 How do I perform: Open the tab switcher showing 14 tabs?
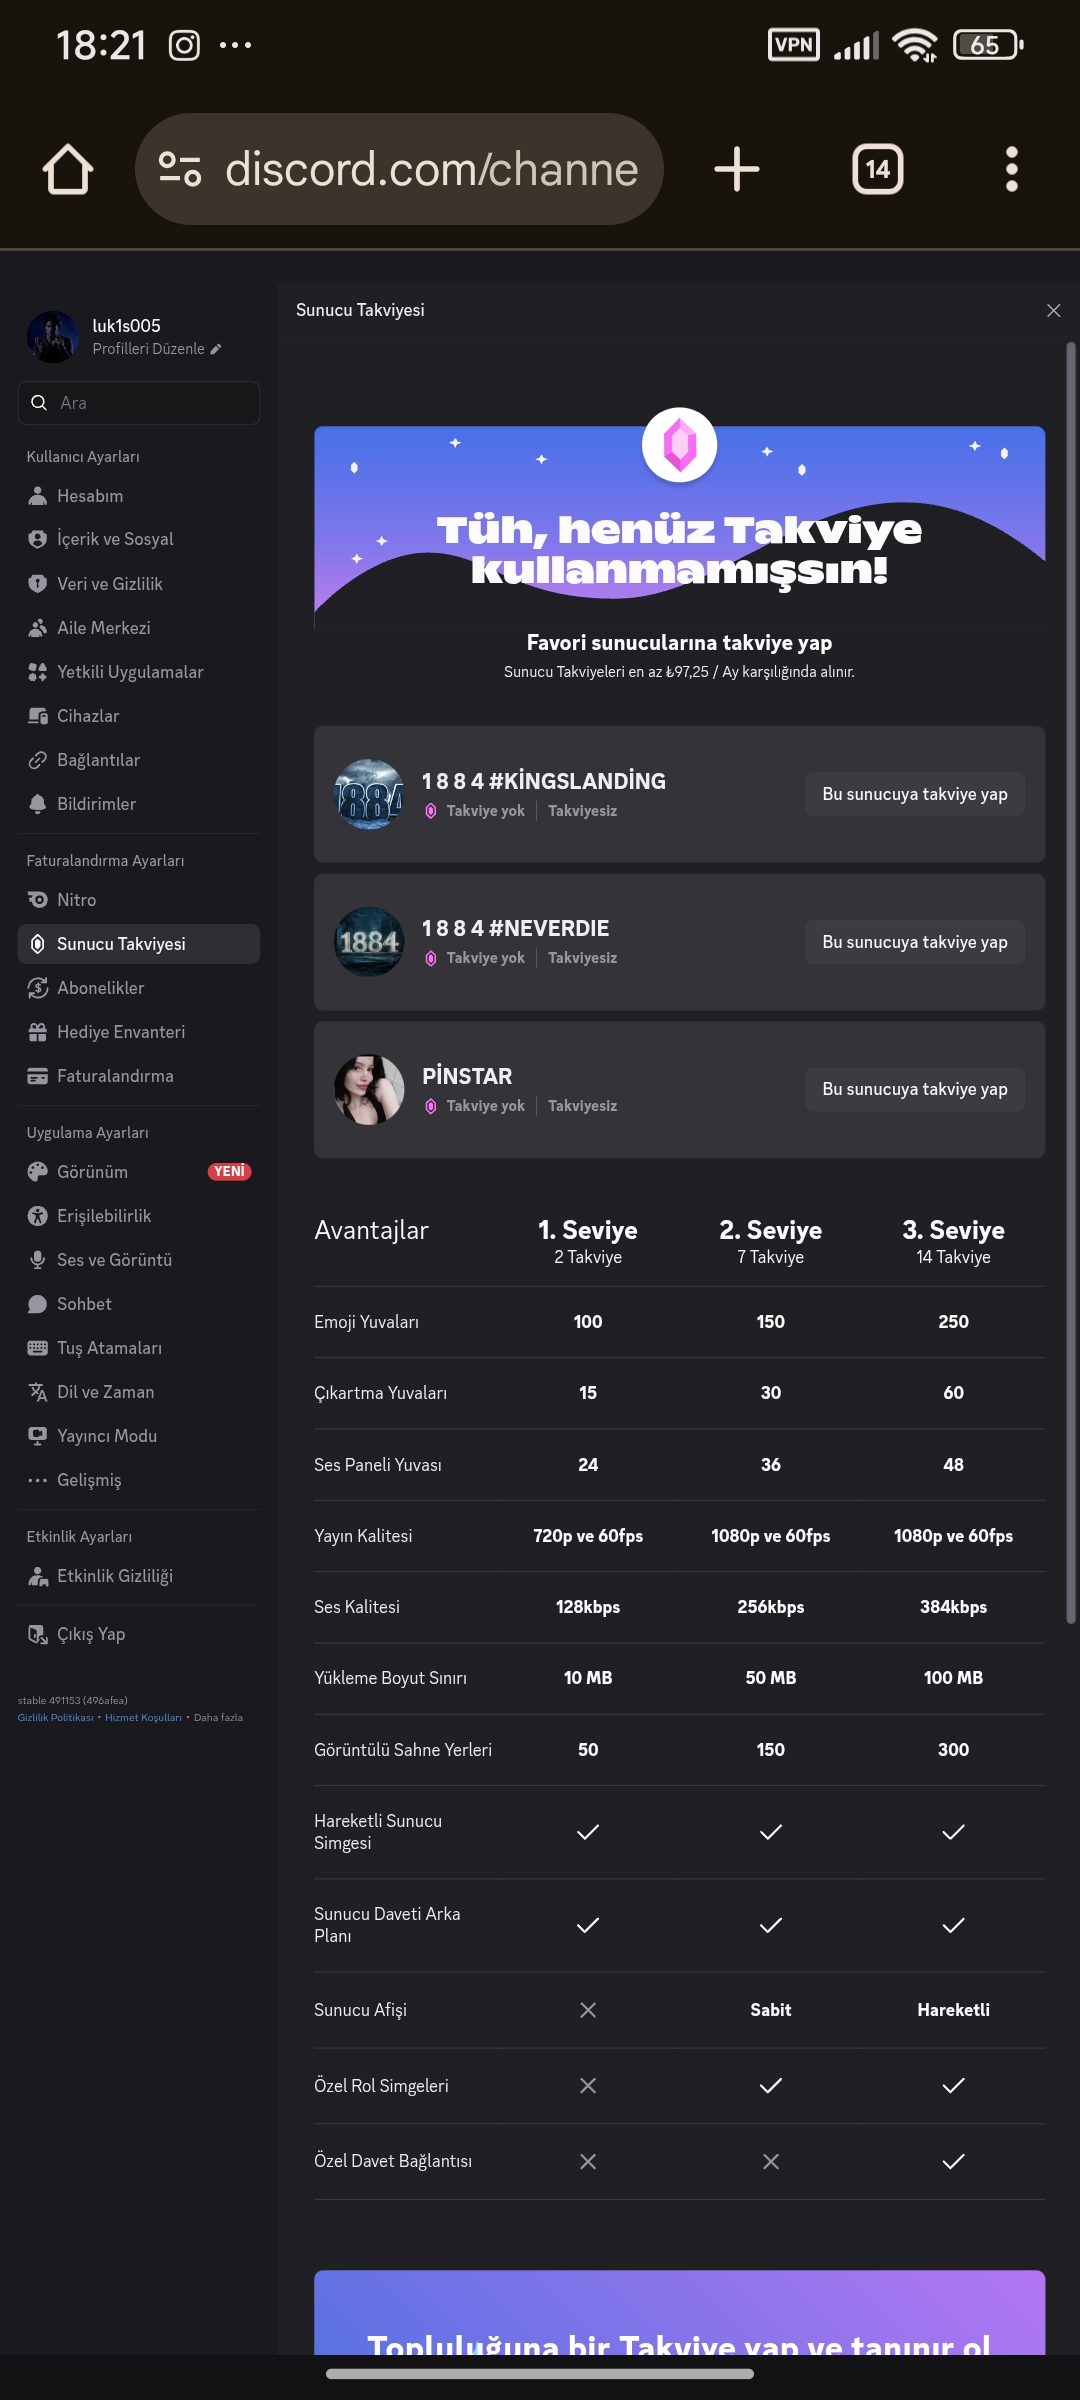[877, 169]
